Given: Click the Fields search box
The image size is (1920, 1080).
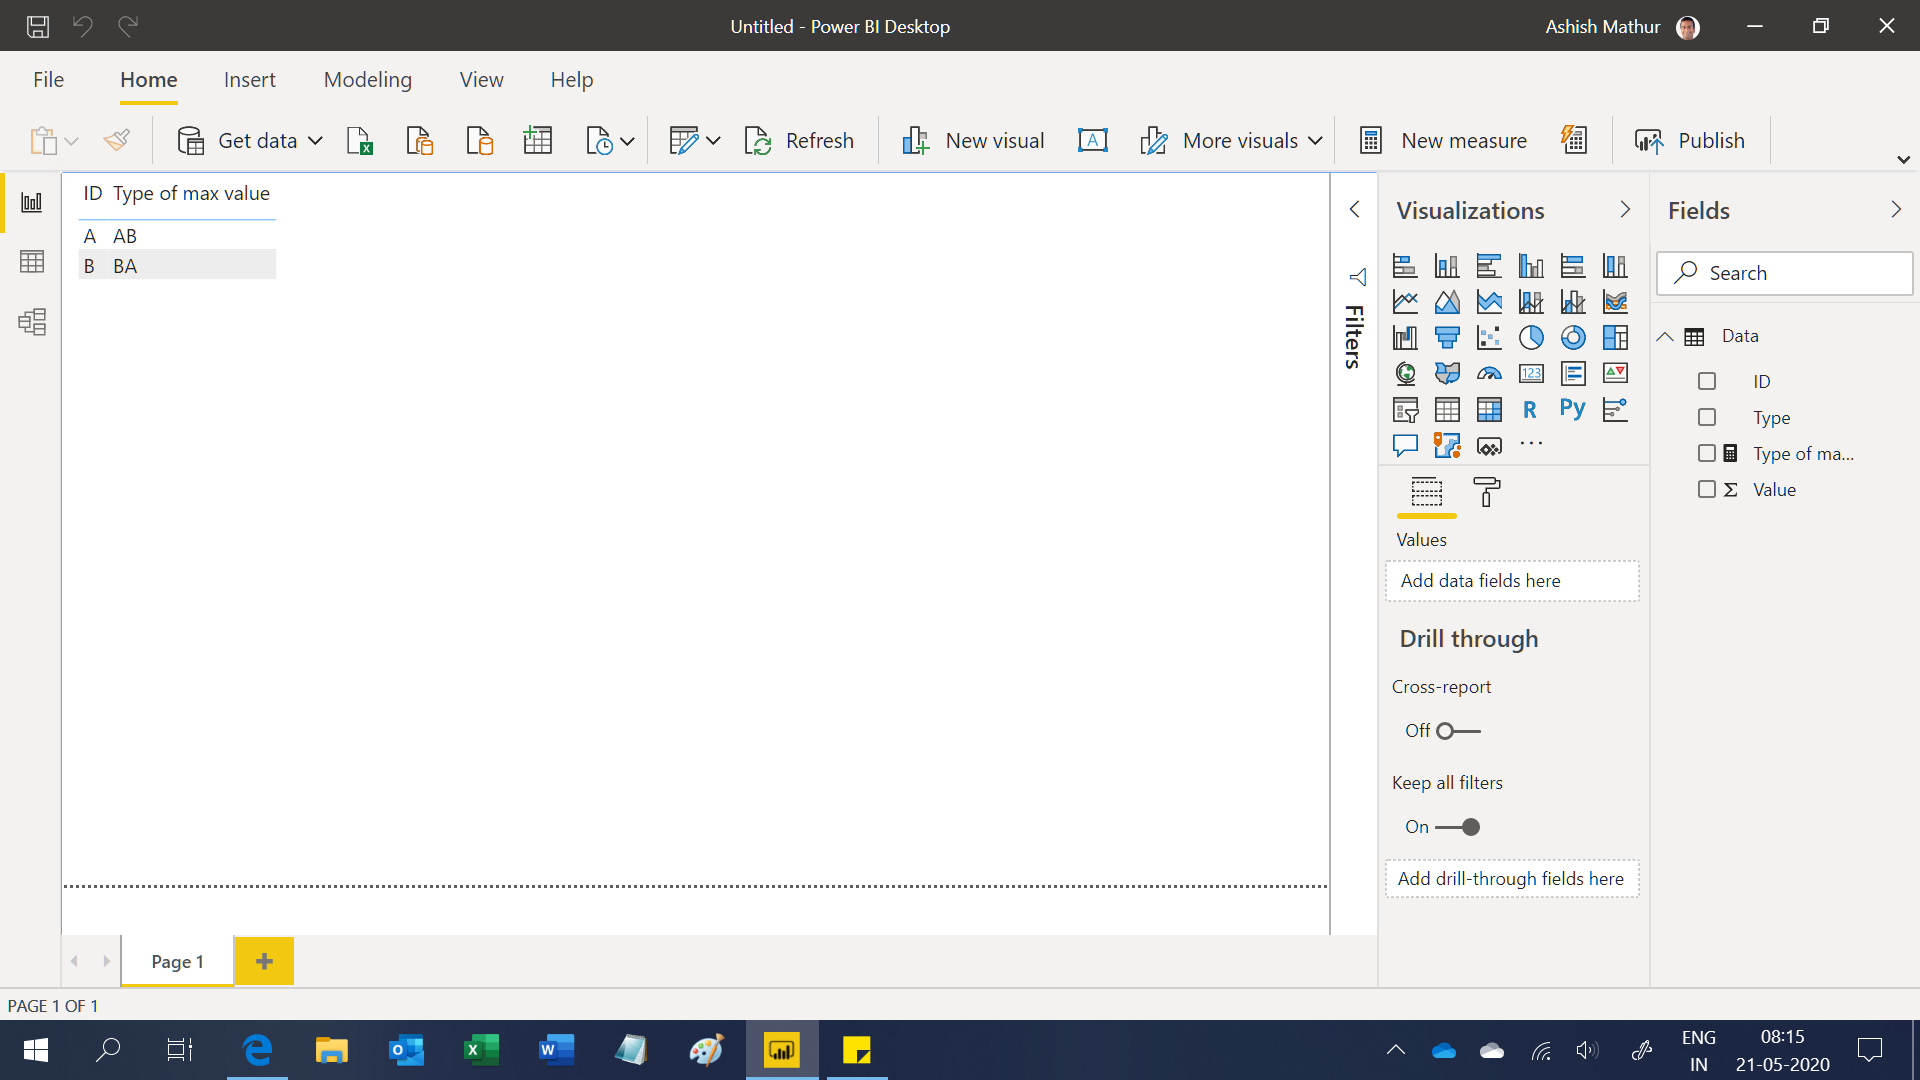Looking at the screenshot, I should tap(1785, 273).
